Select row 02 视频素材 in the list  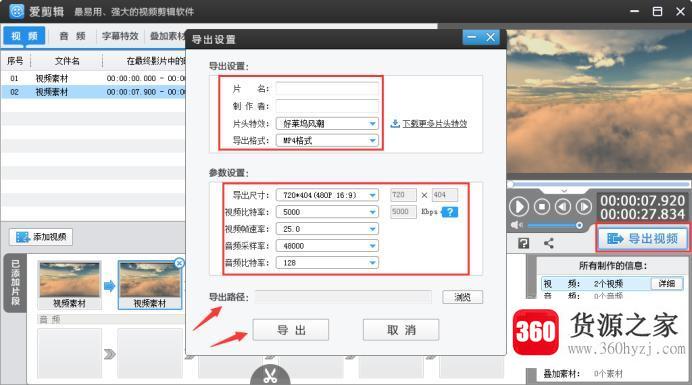point(93,92)
